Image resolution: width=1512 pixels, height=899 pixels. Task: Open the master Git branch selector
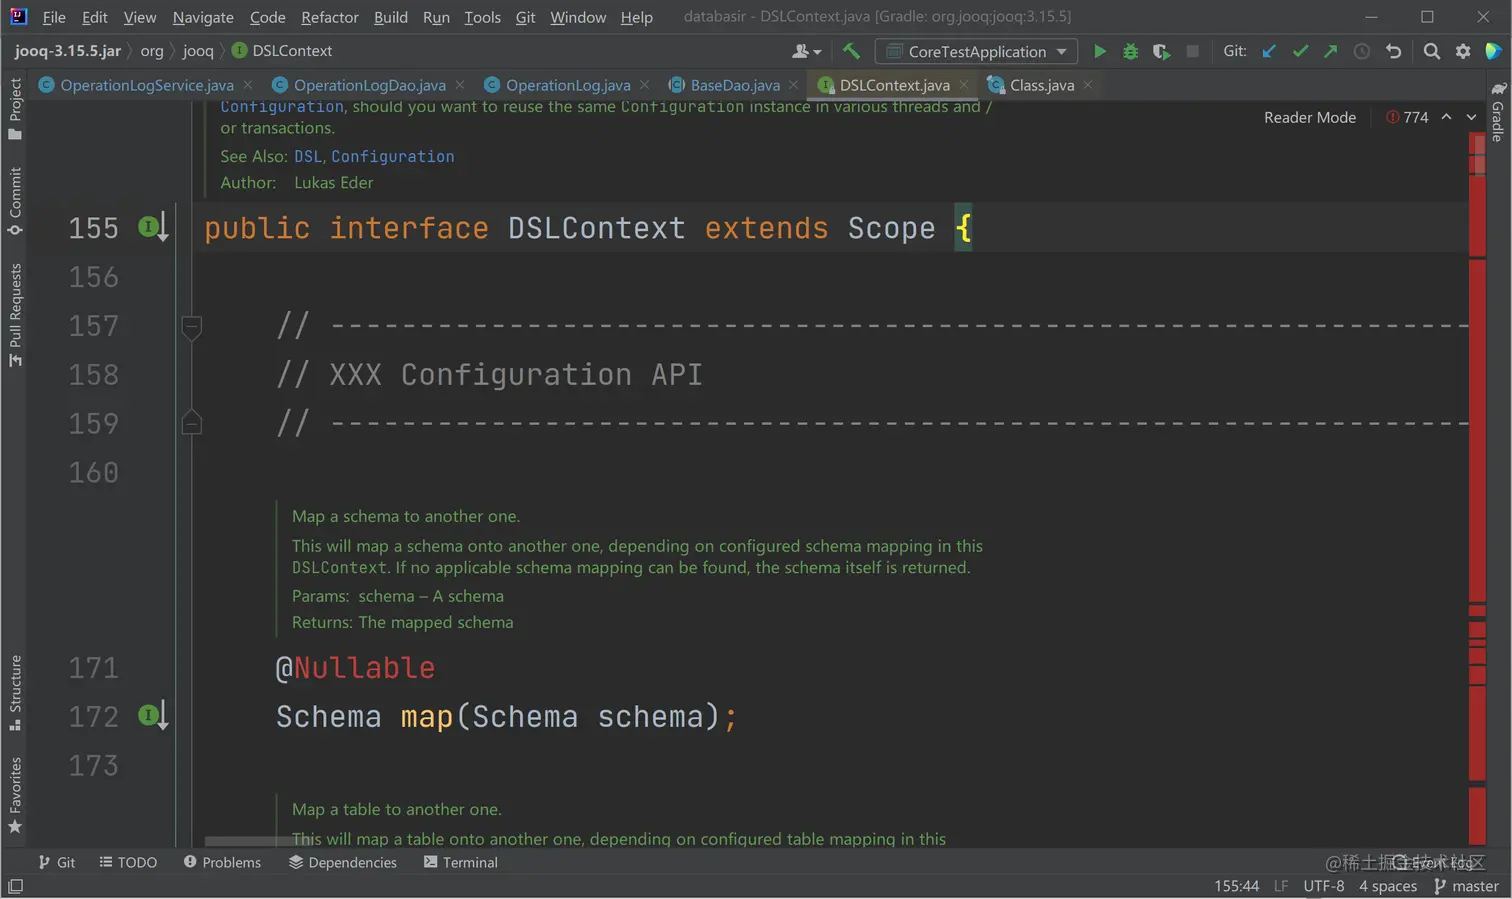click(1466, 886)
